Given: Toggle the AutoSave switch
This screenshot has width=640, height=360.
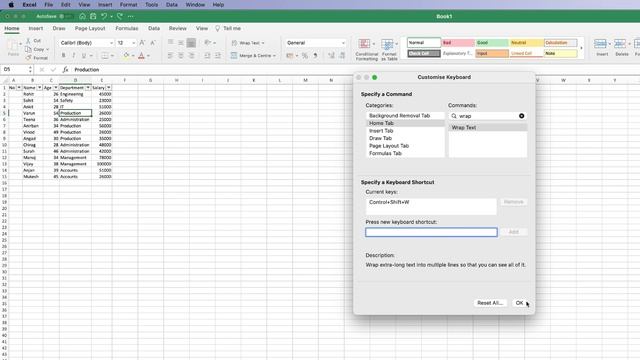Looking at the screenshot, I should (x=66, y=16).
